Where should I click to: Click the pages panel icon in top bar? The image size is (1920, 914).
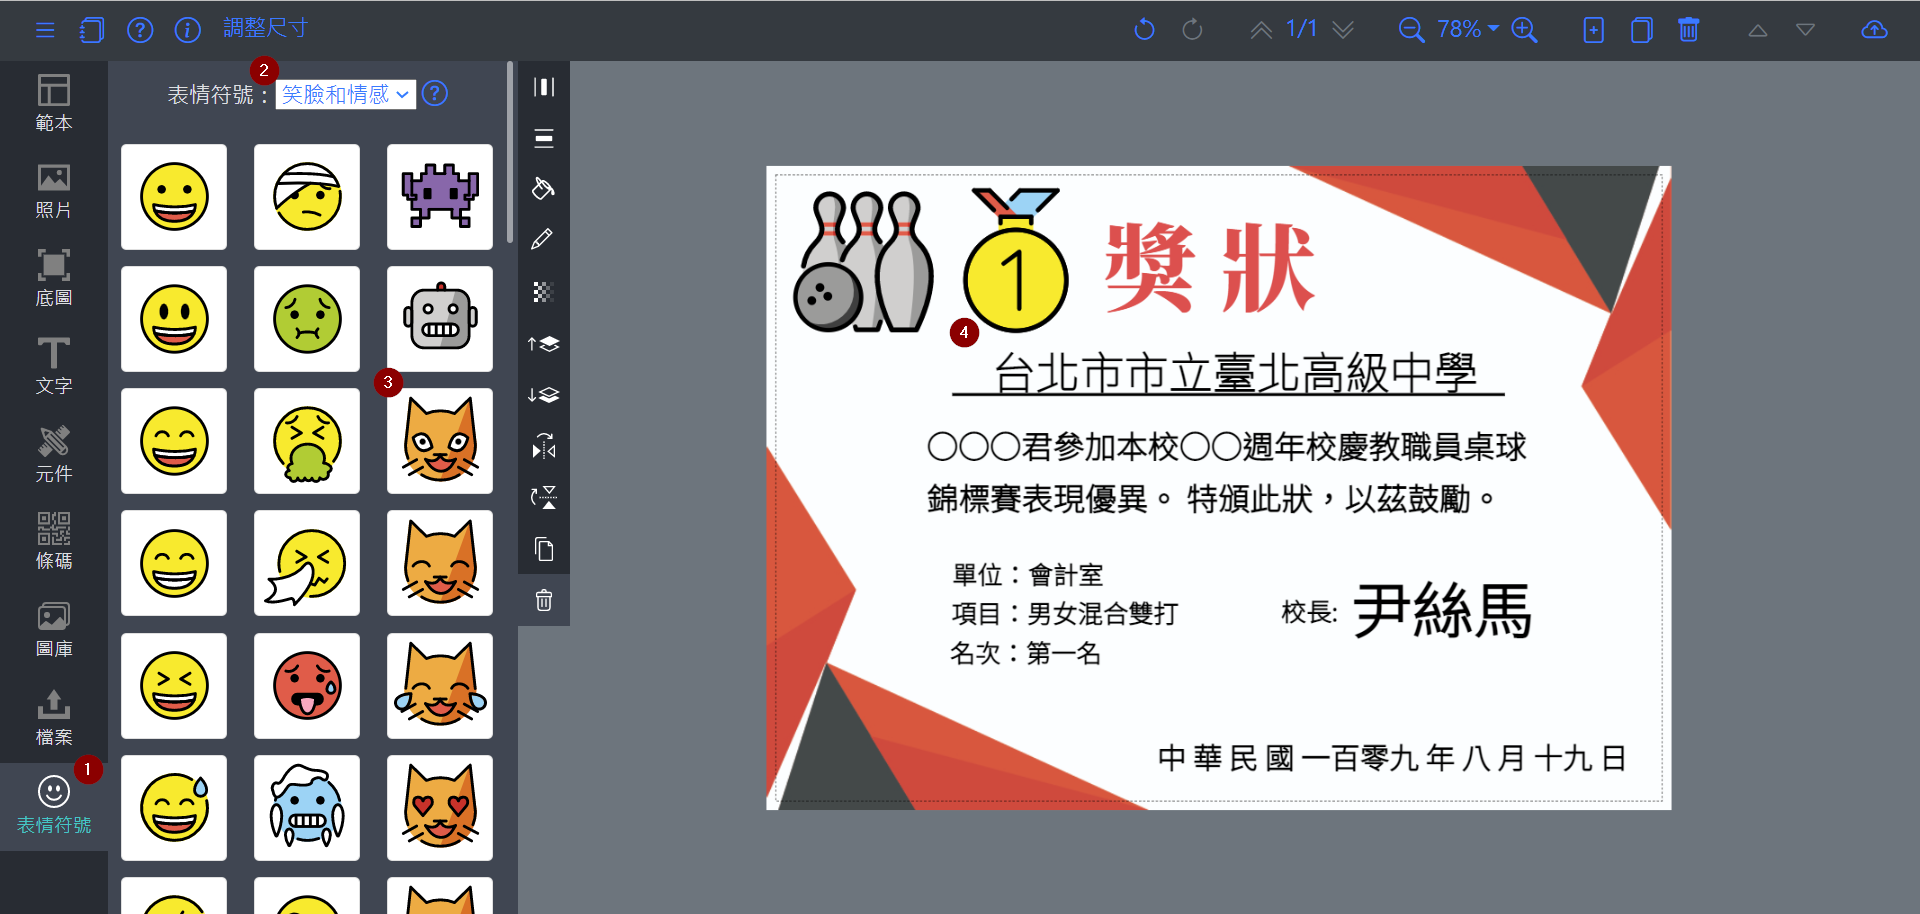(92, 30)
